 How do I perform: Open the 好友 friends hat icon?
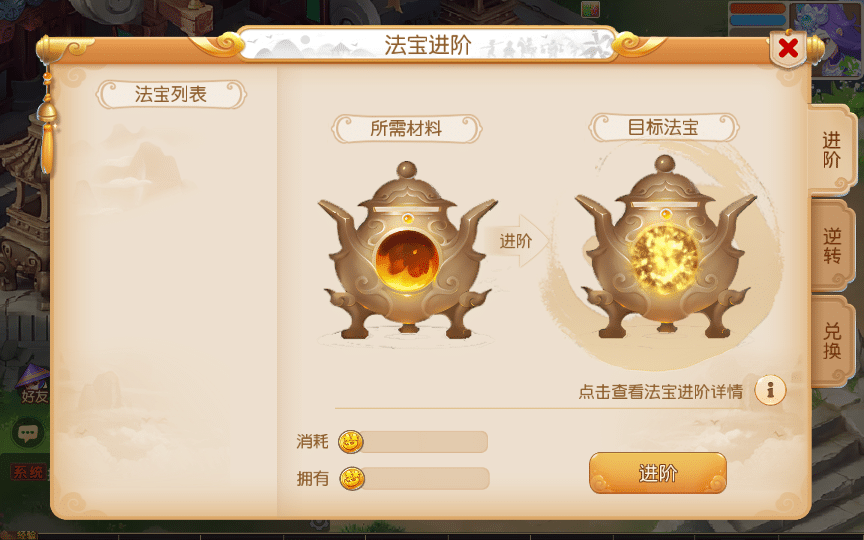[33, 384]
